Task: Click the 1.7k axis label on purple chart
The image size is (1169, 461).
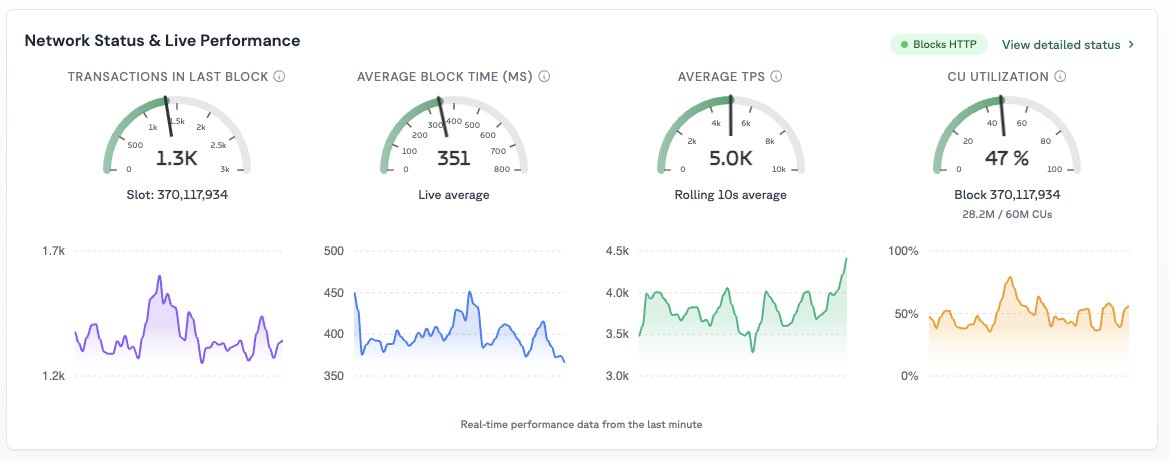Action: click(54, 251)
